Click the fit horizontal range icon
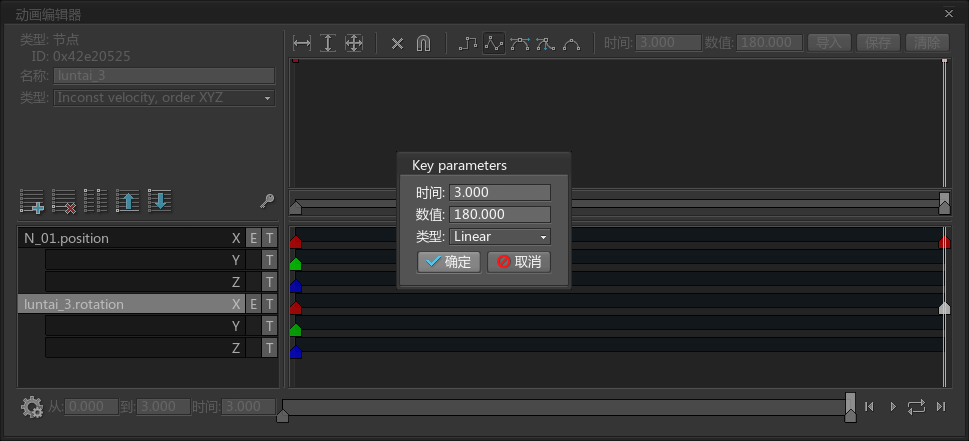Image resolution: width=969 pixels, height=441 pixels. click(x=302, y=43)
